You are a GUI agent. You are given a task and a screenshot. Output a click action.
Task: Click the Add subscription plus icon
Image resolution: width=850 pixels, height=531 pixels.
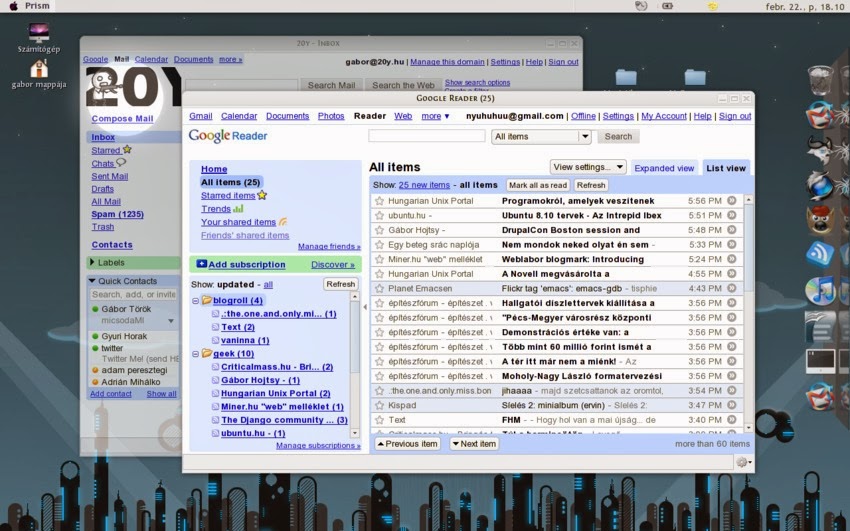point(201,264)
